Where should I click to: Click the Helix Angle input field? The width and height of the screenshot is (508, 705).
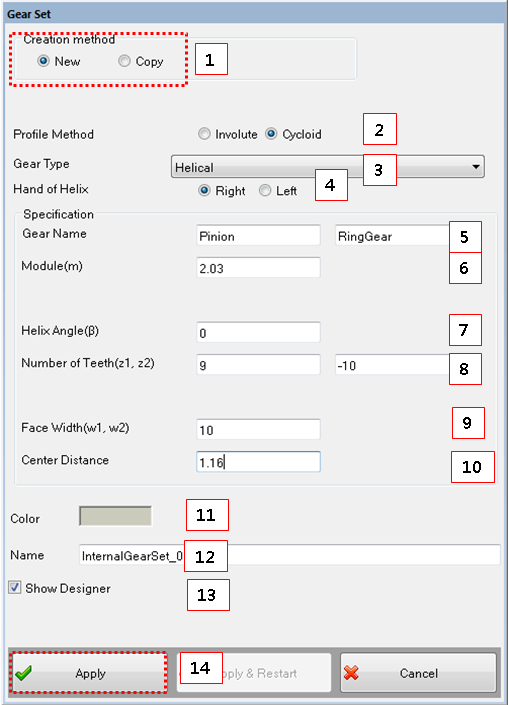[258, 333]
